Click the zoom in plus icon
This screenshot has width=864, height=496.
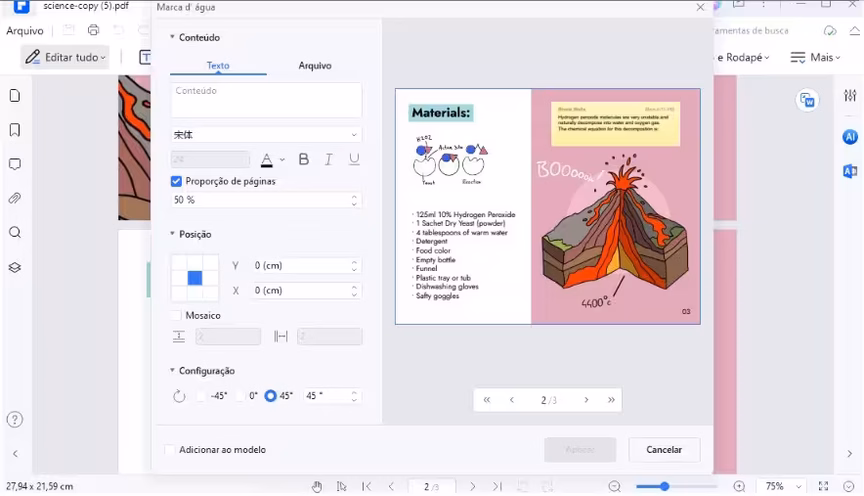point(739,487)
